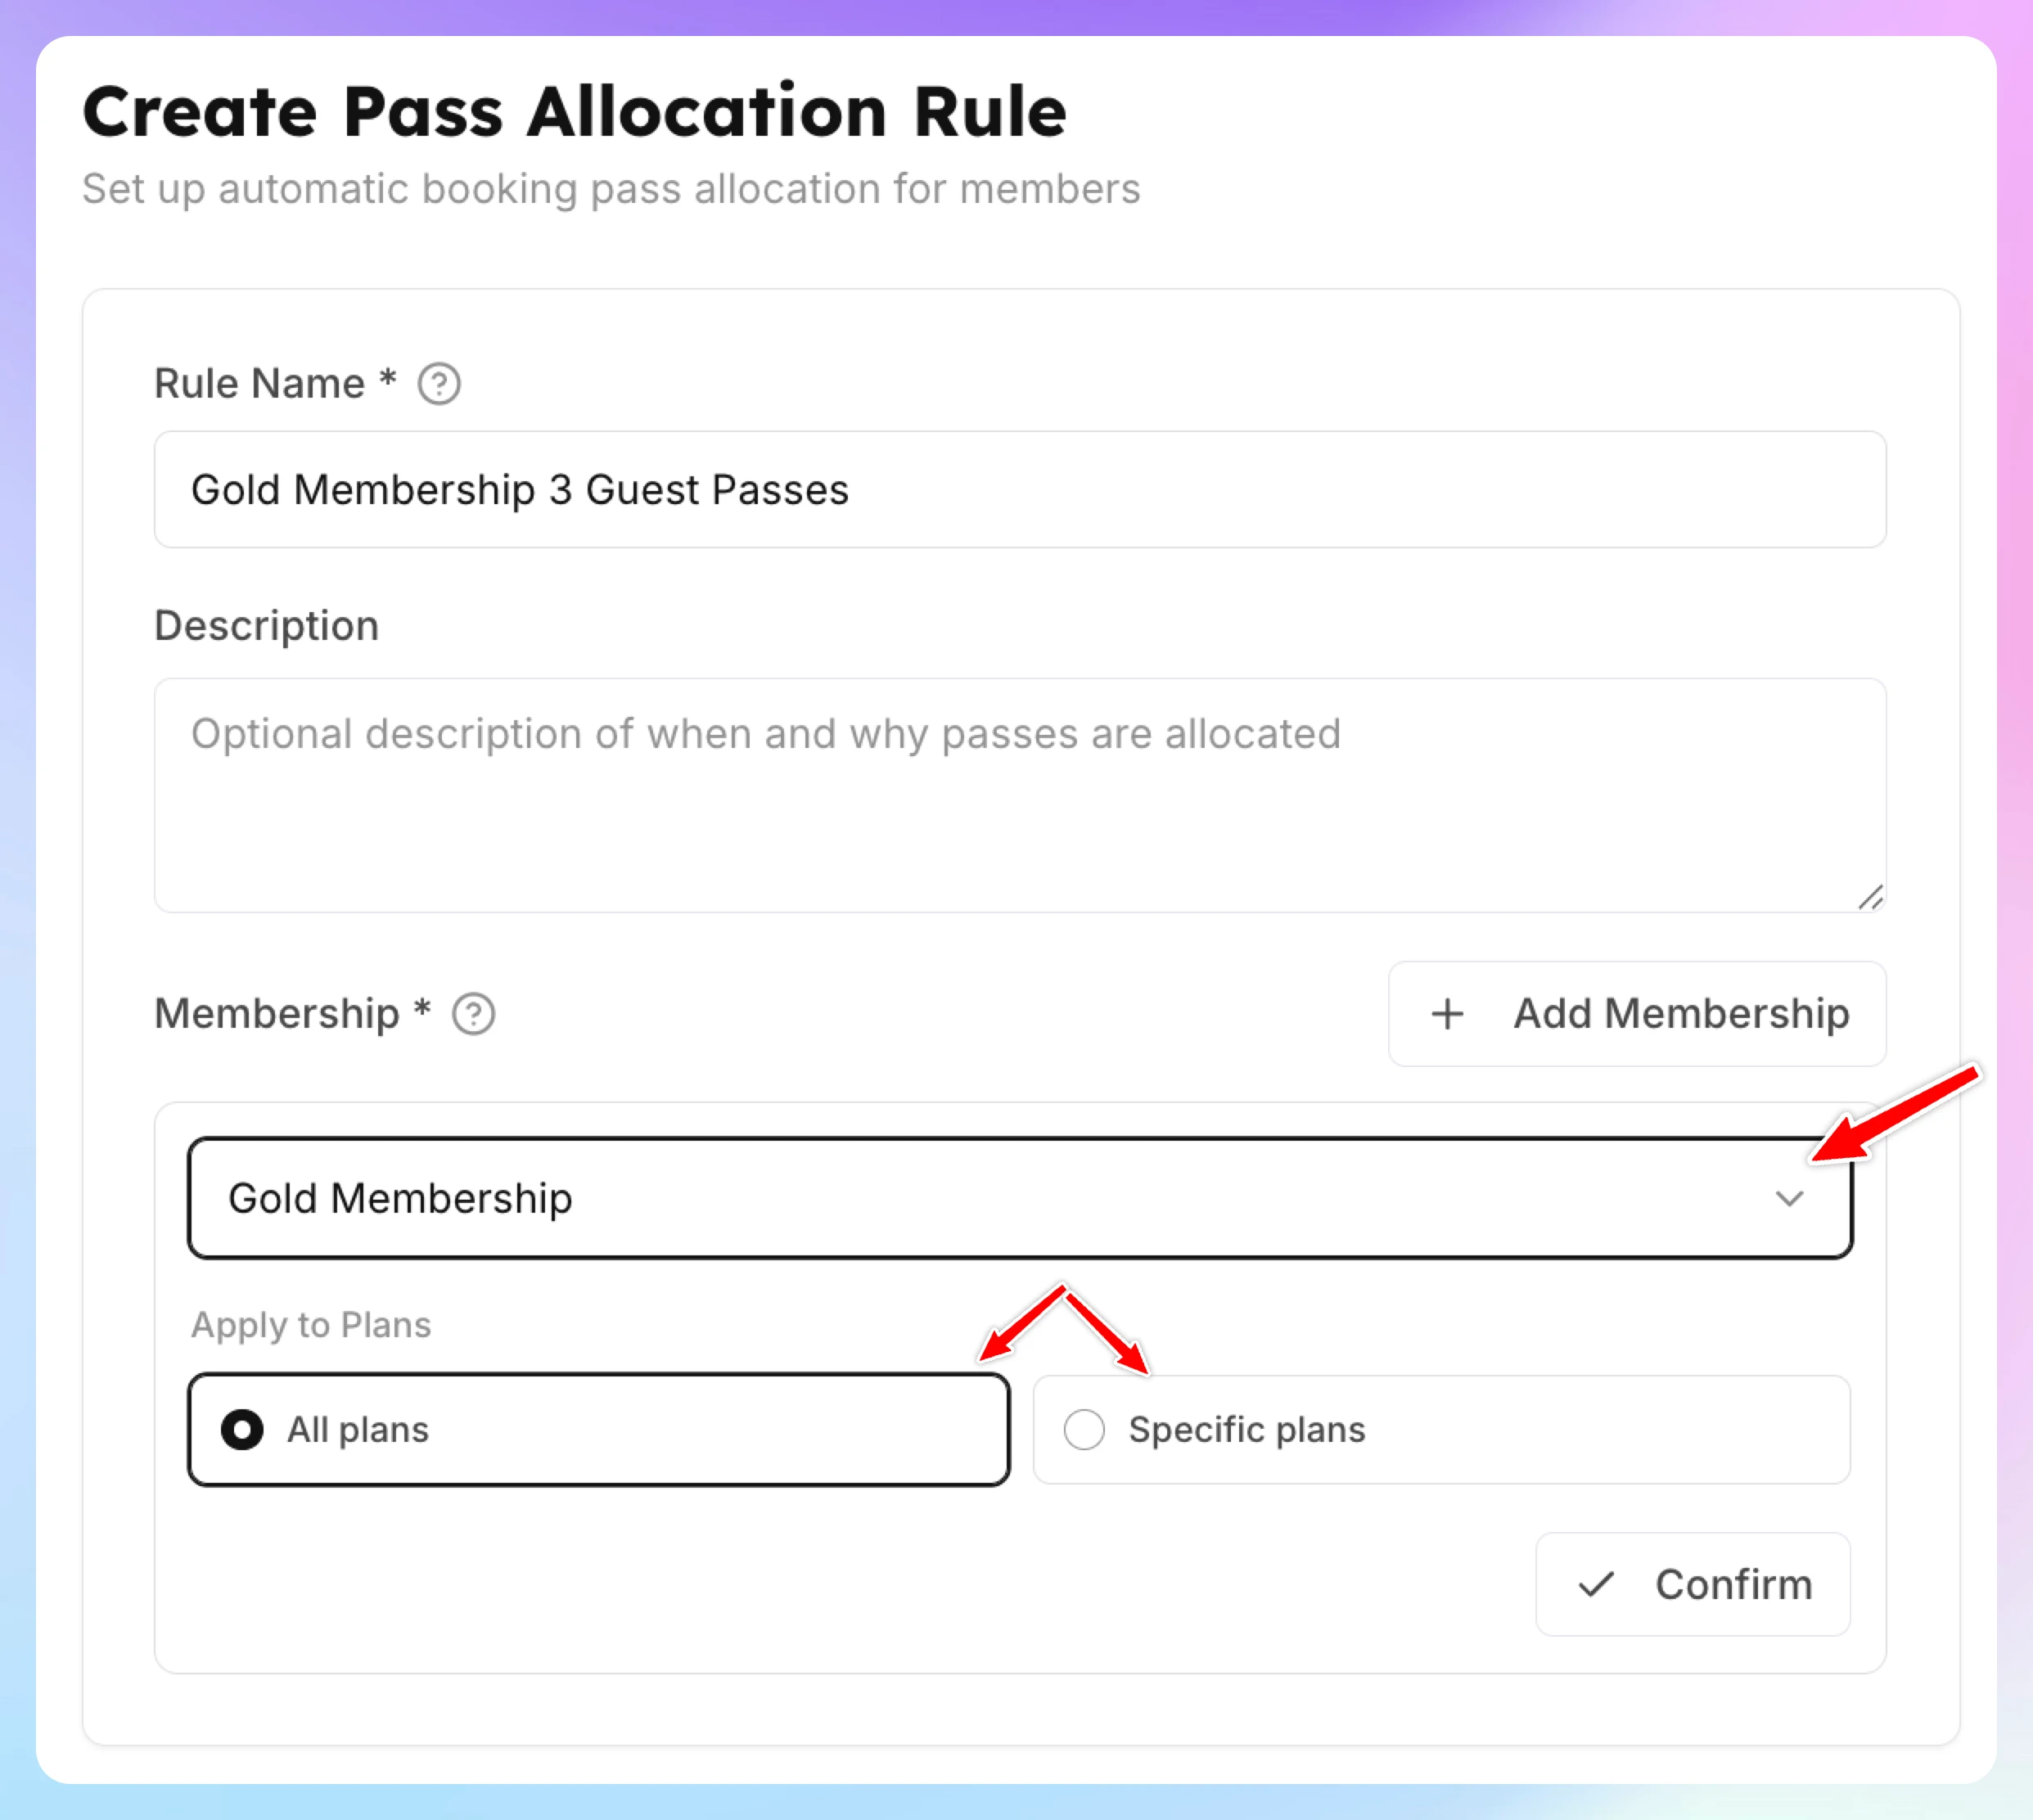The image size is (2033, 1820).
Task: Focus the Rule Name input field
Action: (1020, 490)
